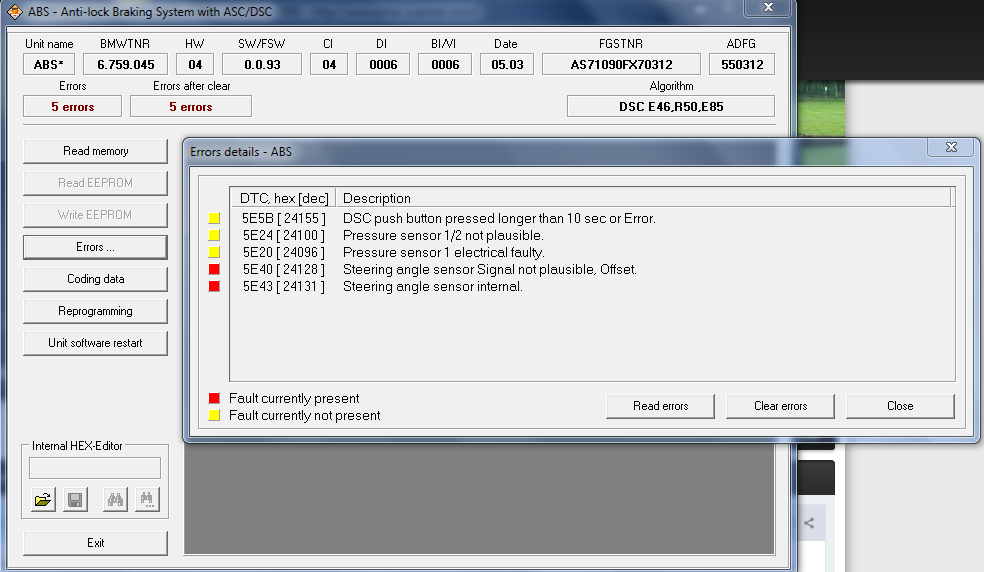The height and width of the screenshot is (572, 984).
Task: Click the Internal HEX-Editor text field
Action: (95, 468)
